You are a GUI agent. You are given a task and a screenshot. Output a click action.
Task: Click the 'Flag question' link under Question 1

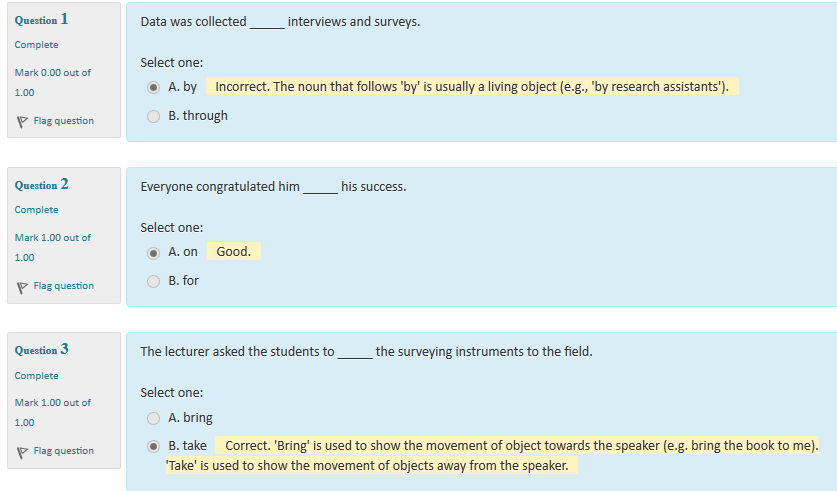(64, 121)
